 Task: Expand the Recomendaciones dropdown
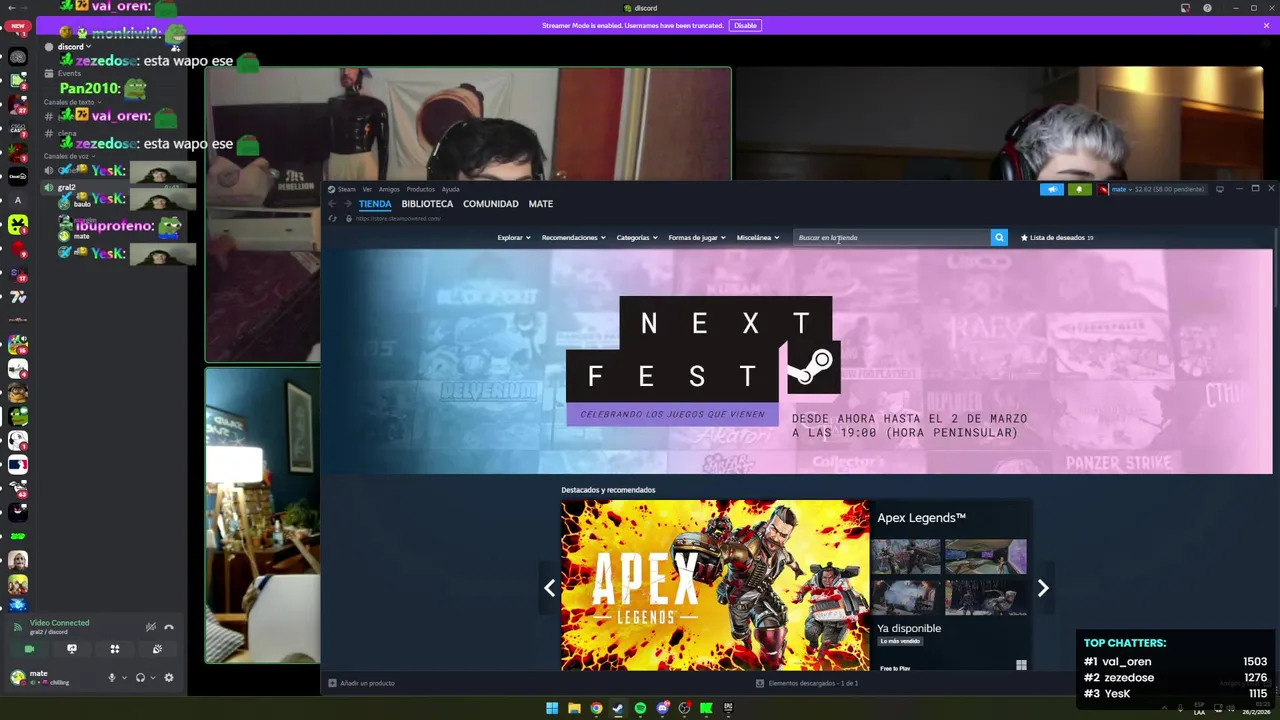tap(574, 238)
